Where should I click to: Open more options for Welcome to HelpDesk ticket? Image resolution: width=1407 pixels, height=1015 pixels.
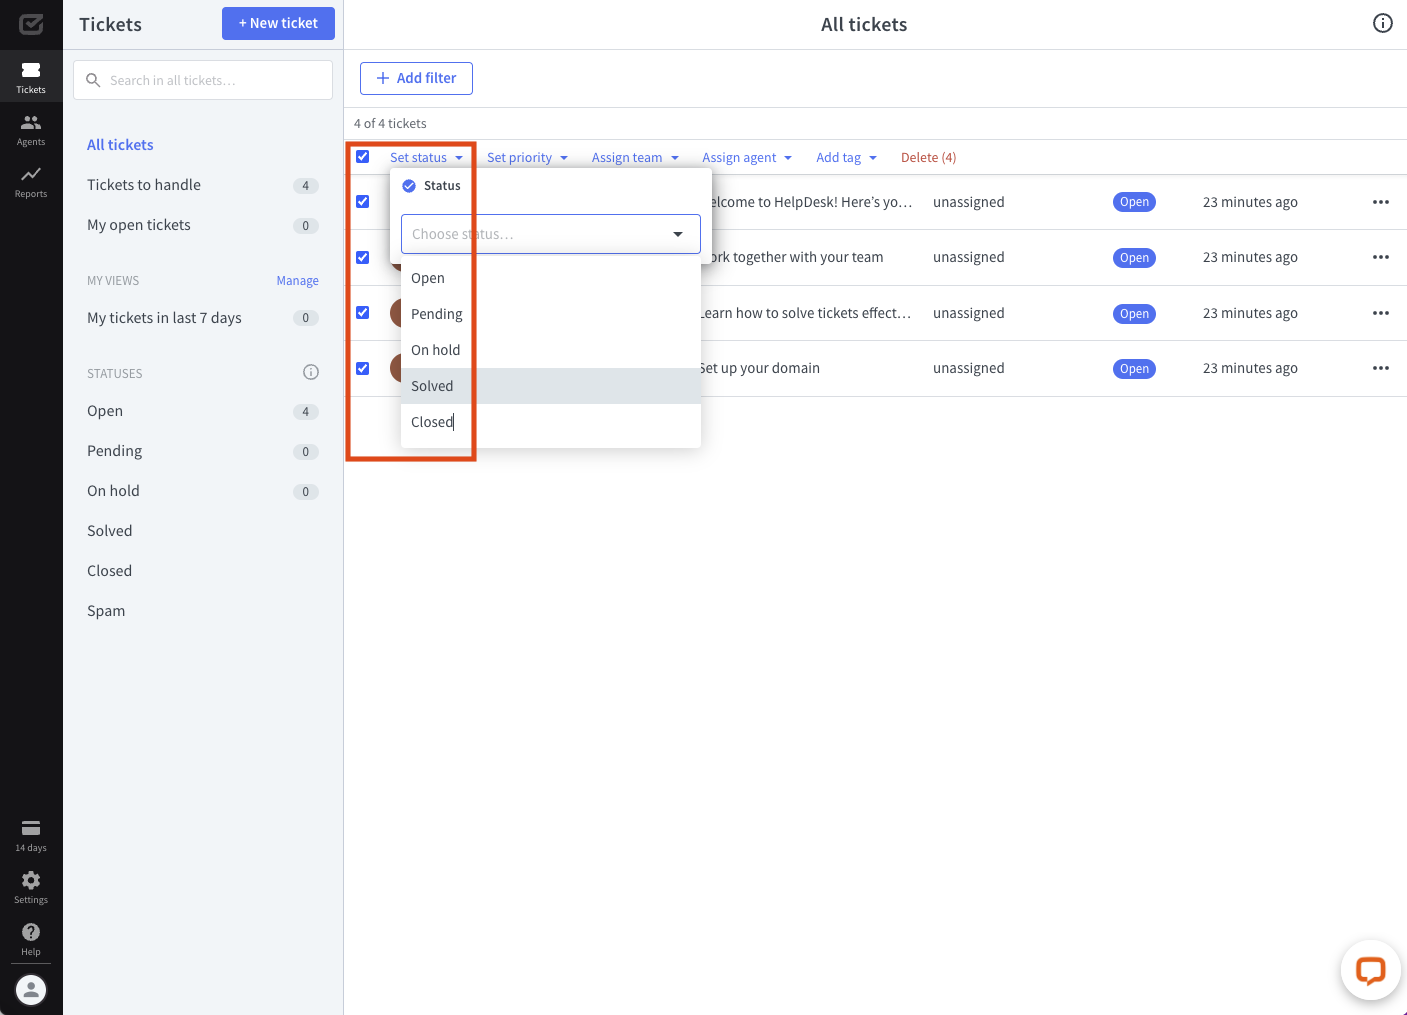pyautogui.click(x=1381, y=202)
